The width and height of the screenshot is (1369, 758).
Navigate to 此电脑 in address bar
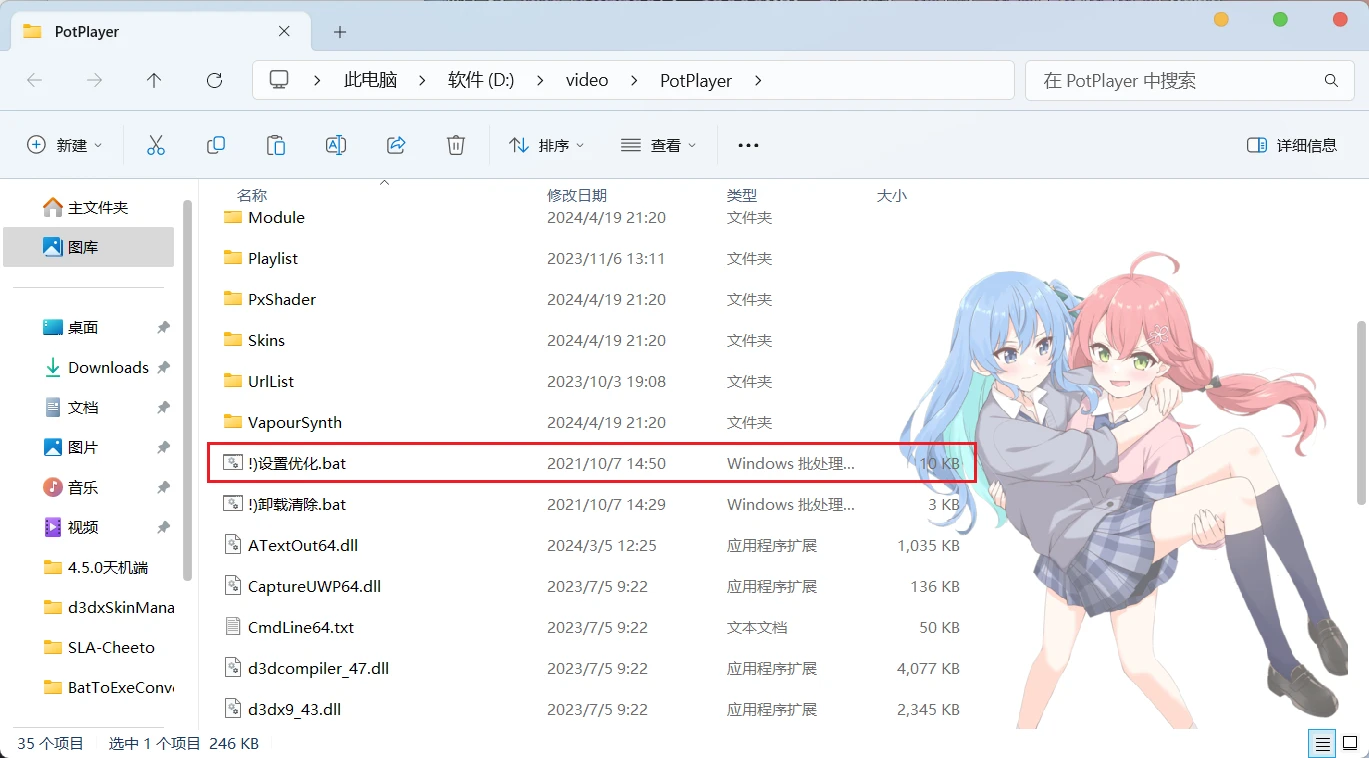coord(370,80)
